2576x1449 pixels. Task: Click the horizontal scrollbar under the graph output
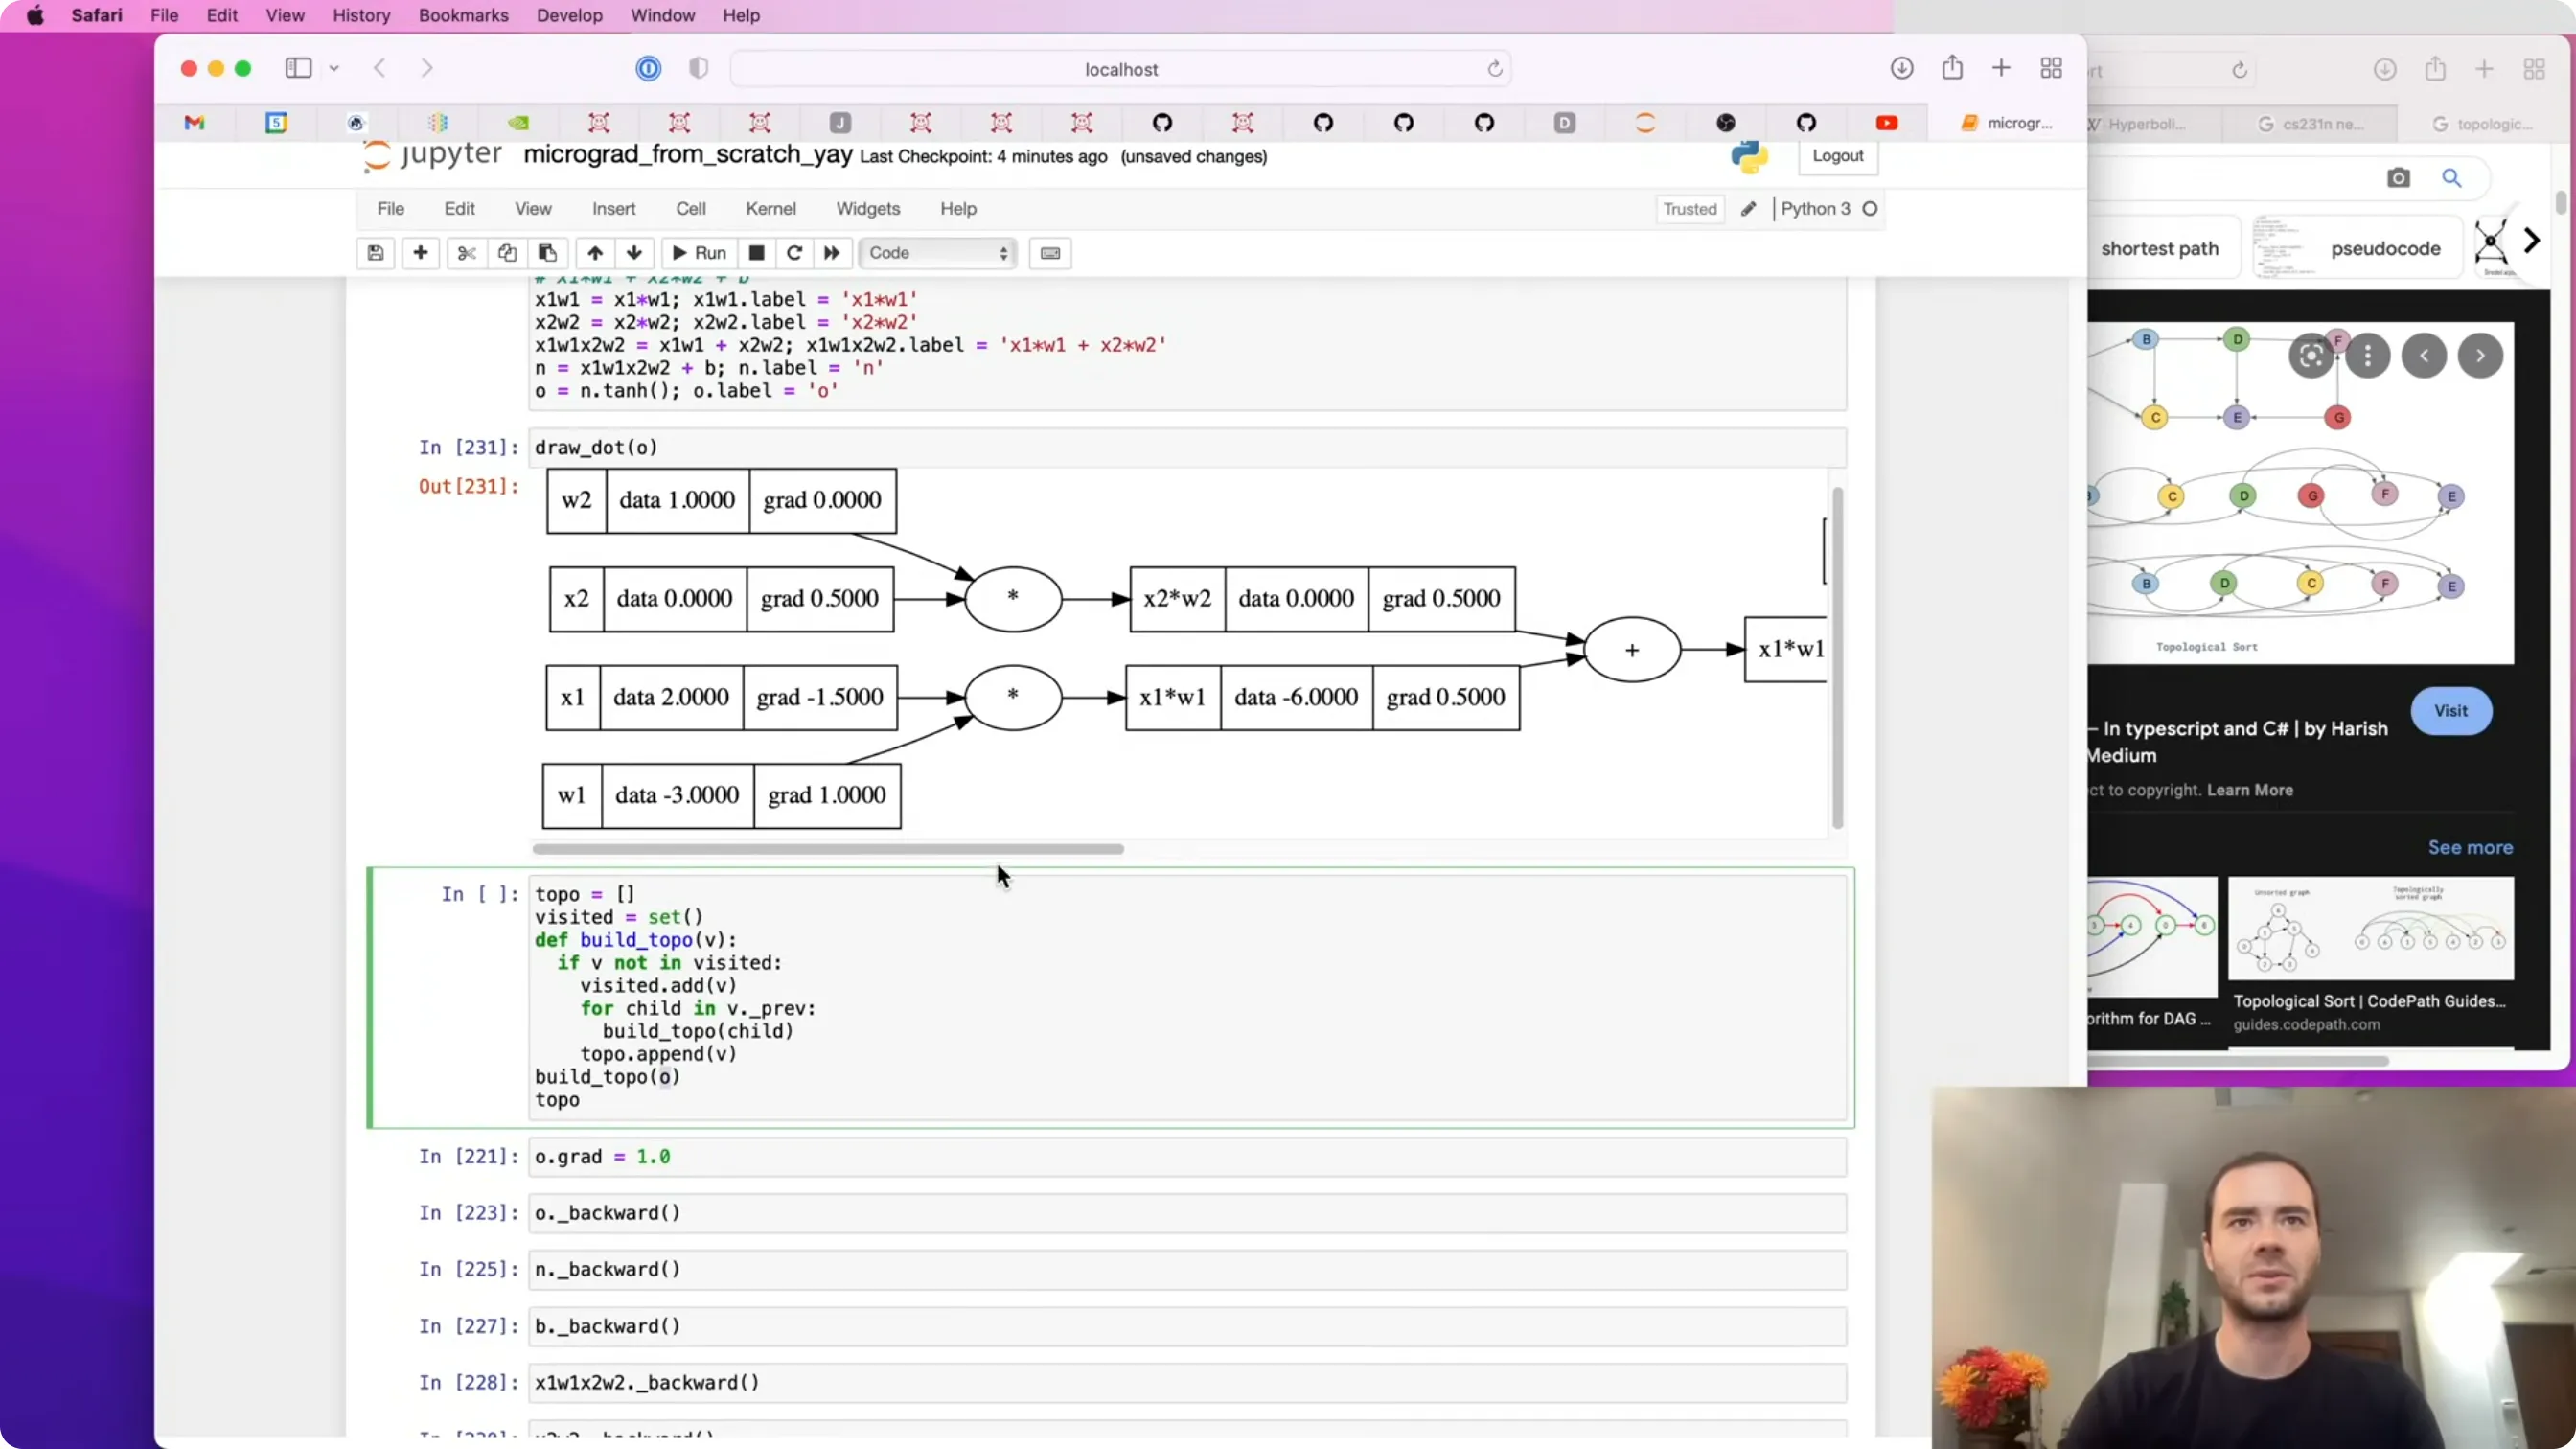[x=828, y=849]
